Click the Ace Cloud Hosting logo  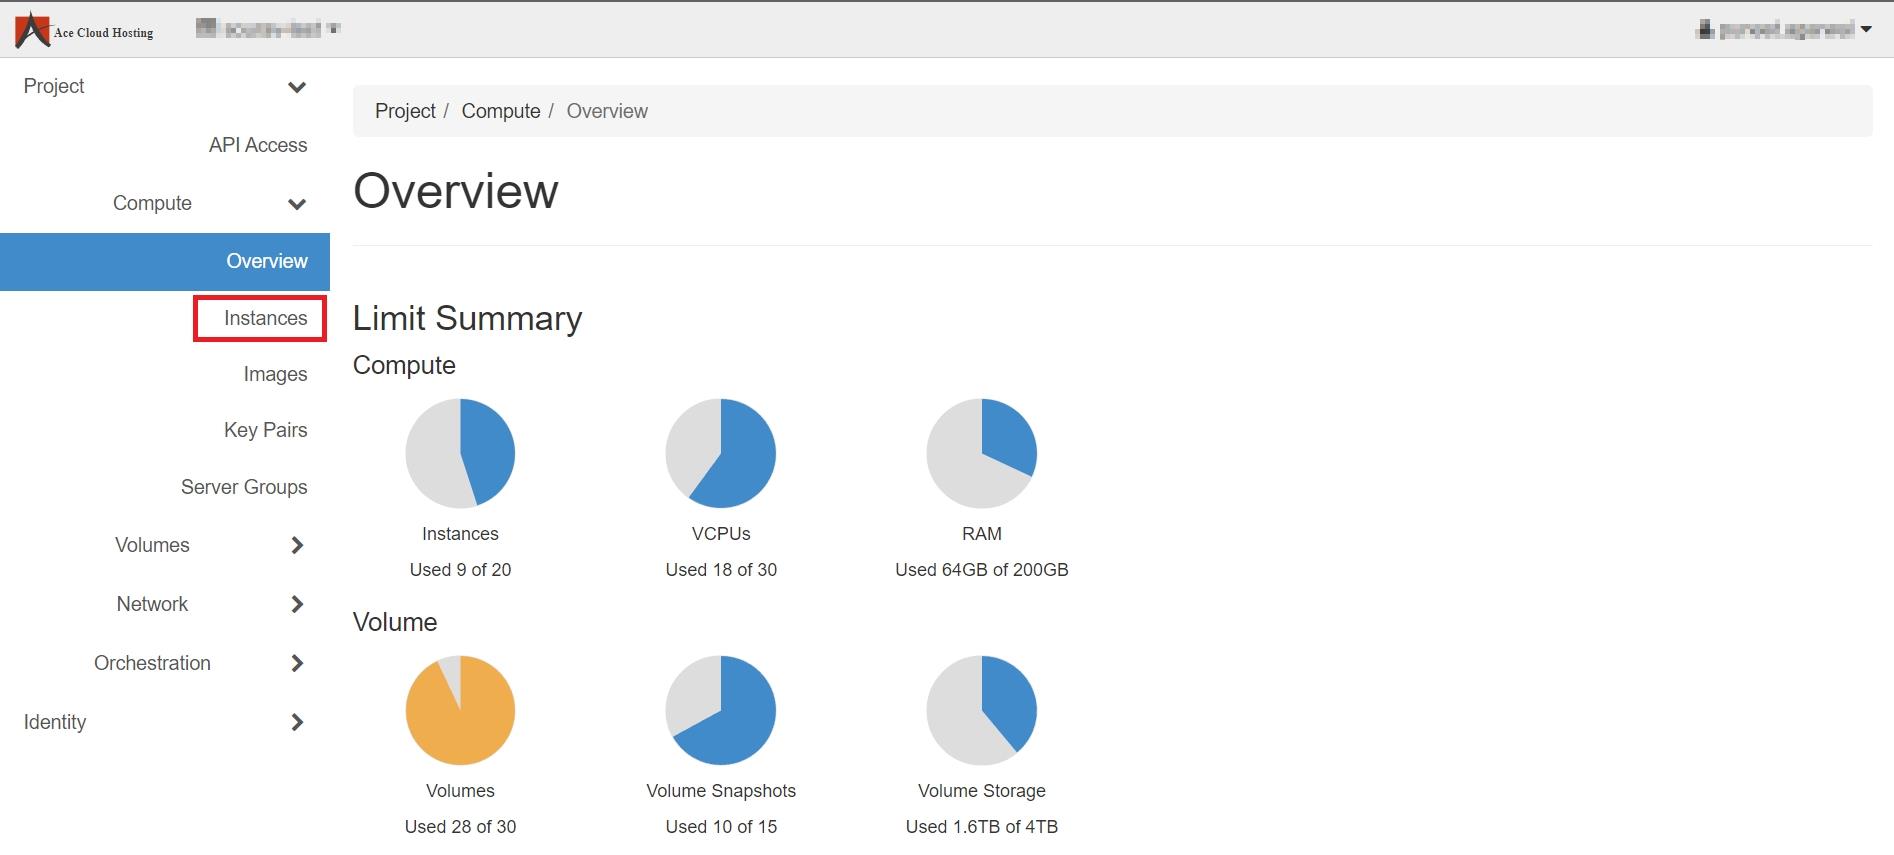(x=85, y=30)
